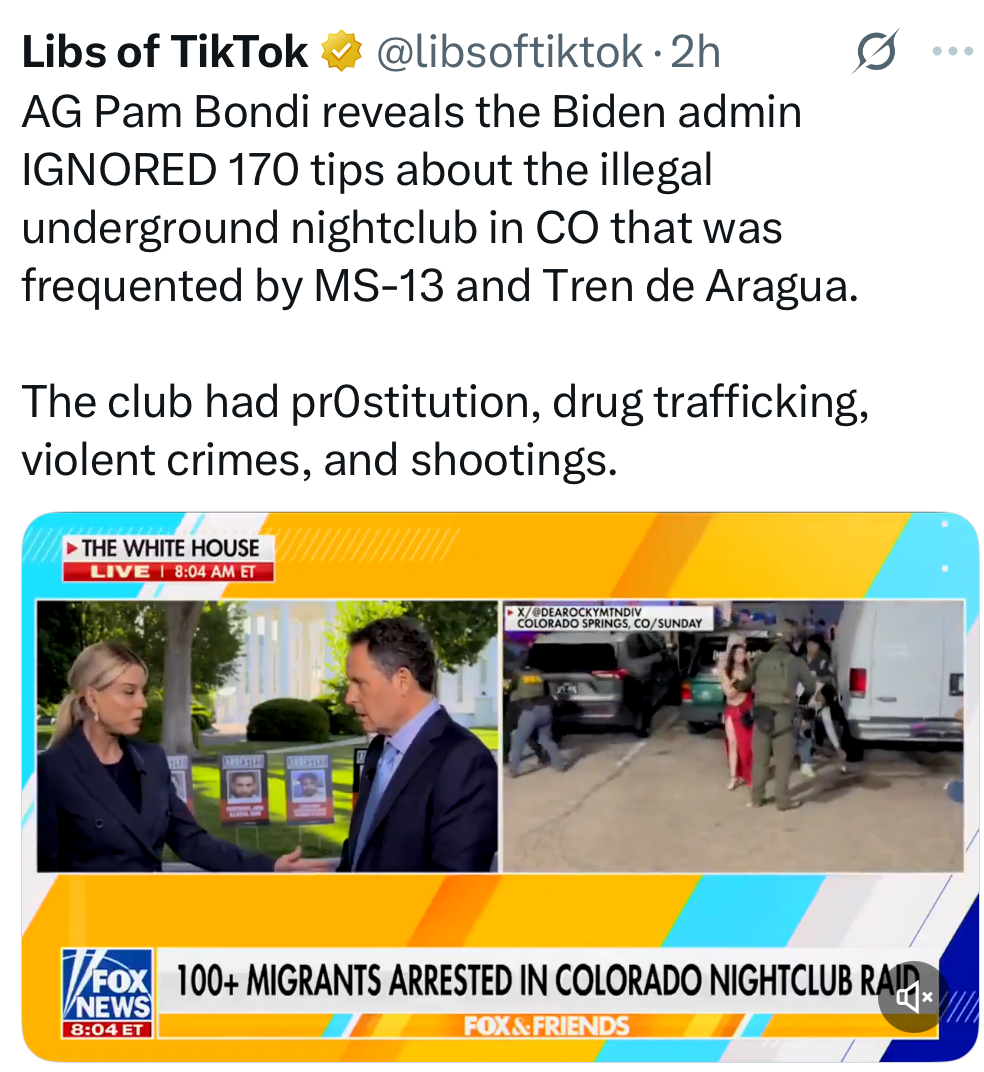Screen dimensions: 984x1072
Task: Click the 'THE WHITE HOUSE' live label
Action: pos(170,548)
